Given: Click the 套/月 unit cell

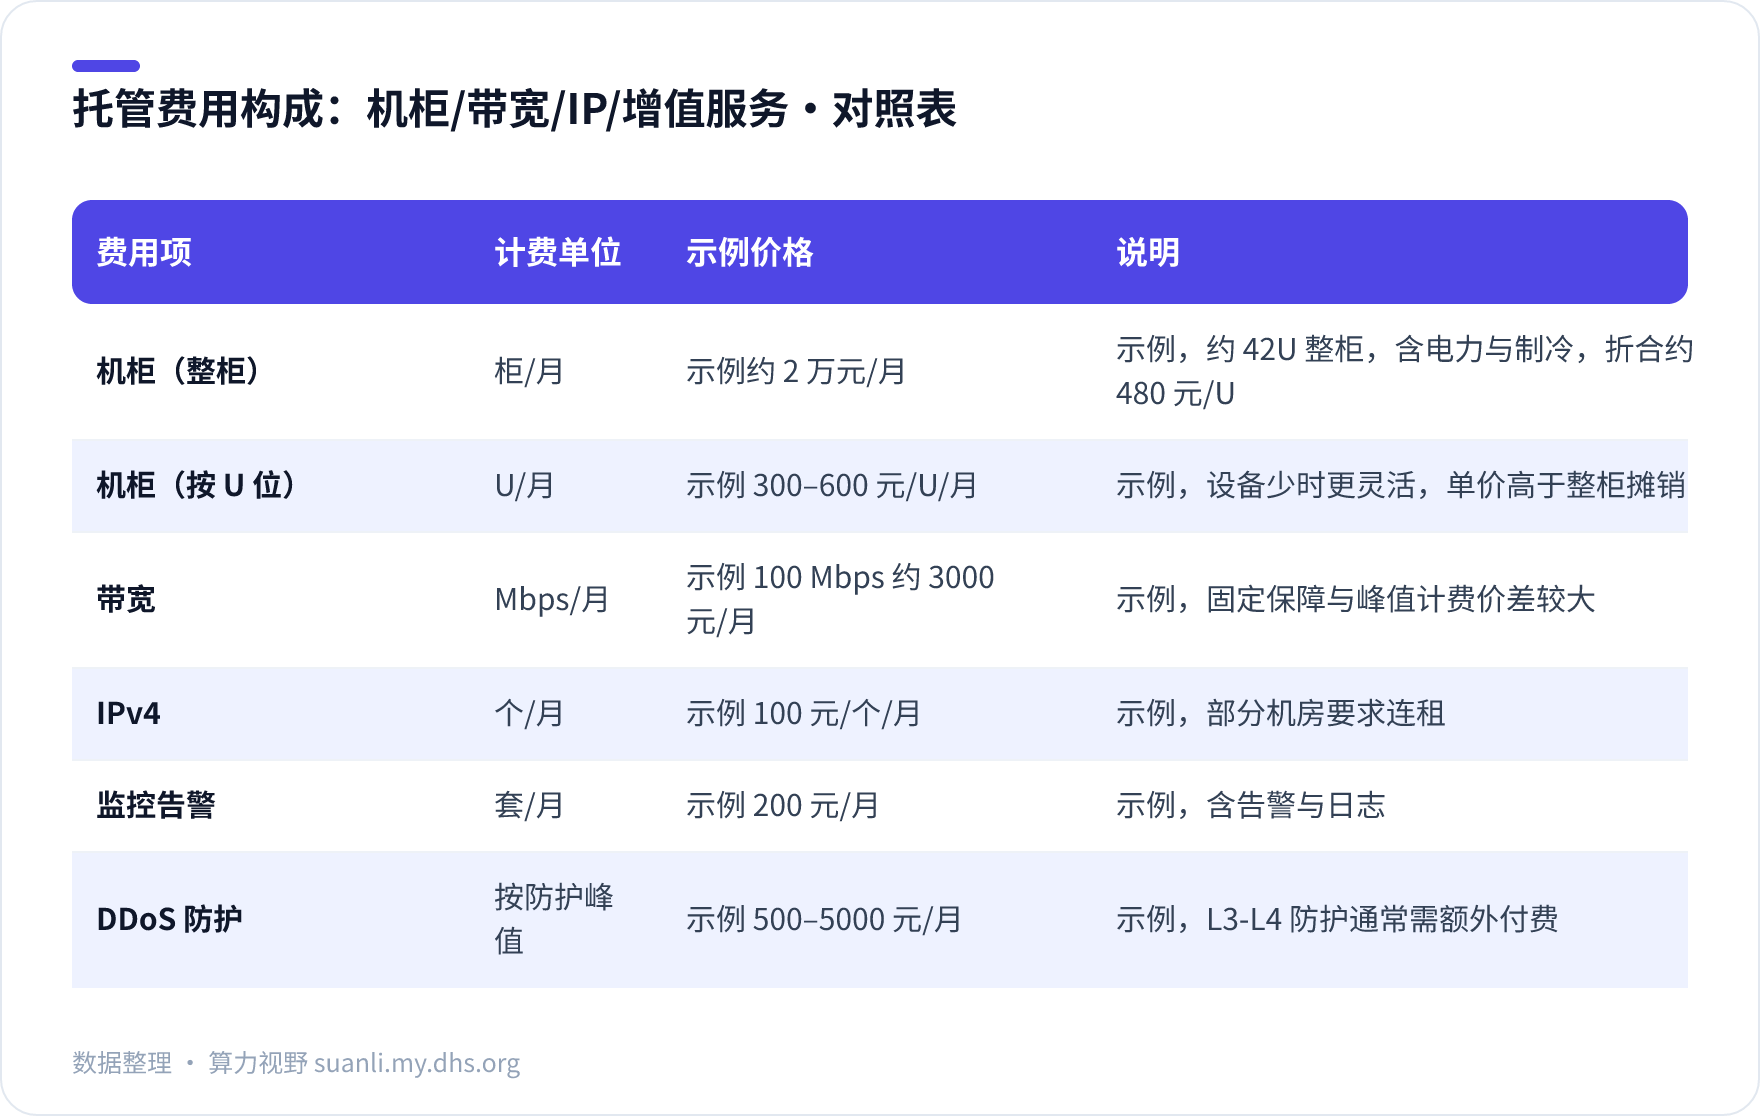Looking at the screenshot, I should click(x=529, y=805).
